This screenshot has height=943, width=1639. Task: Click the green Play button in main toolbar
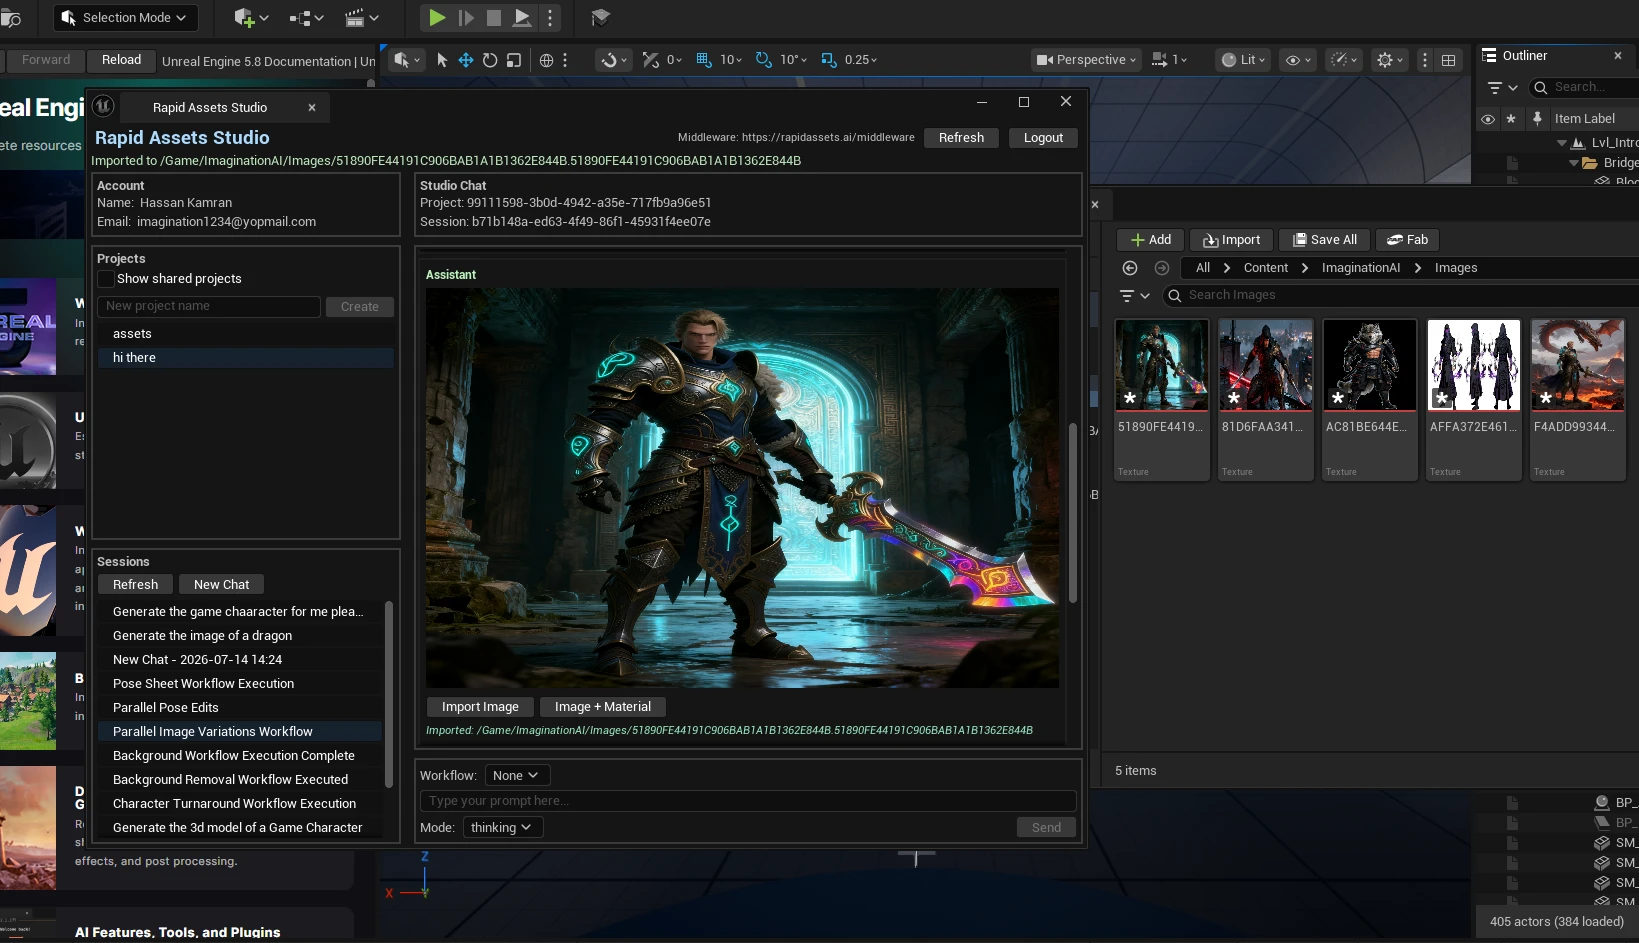[437, 17]
